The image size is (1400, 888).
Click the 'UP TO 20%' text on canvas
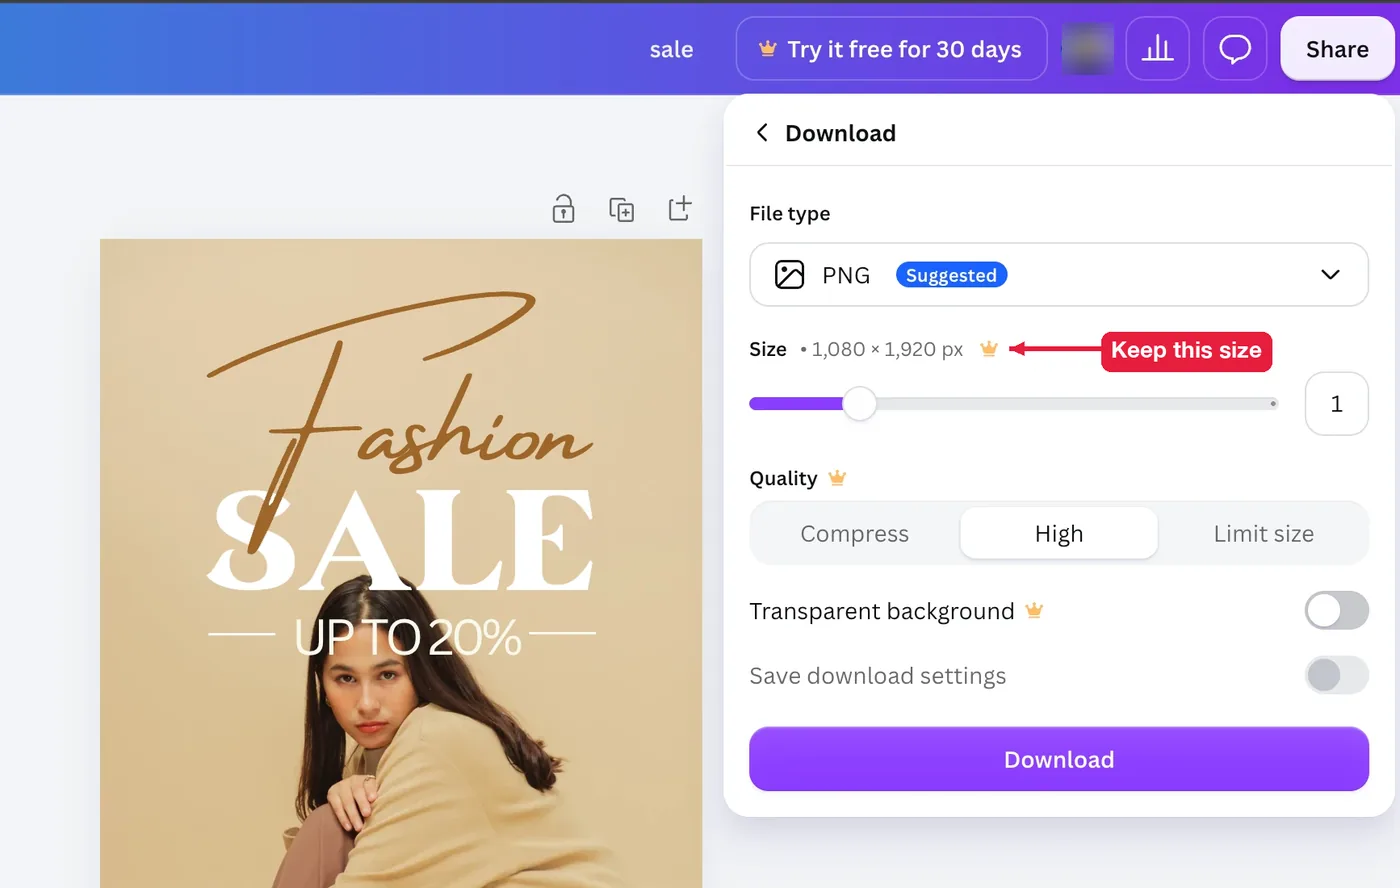click(x=408, y=637)
